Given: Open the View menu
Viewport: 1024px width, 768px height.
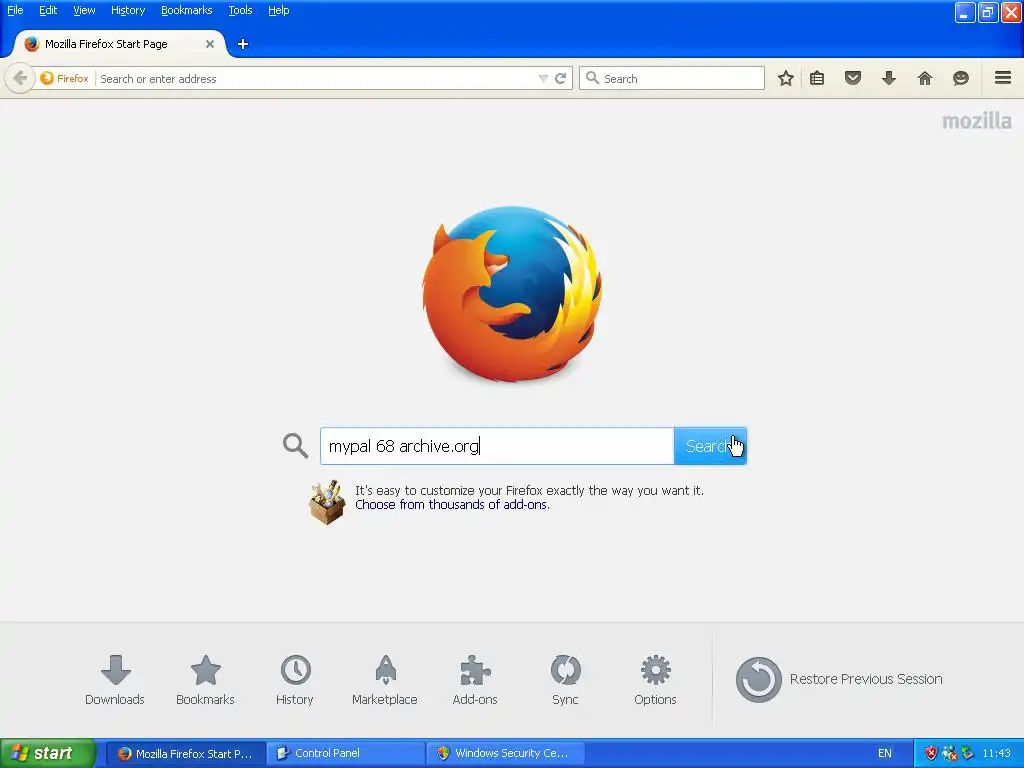Looking at the screenshot, I should click(x=84, y=10).
